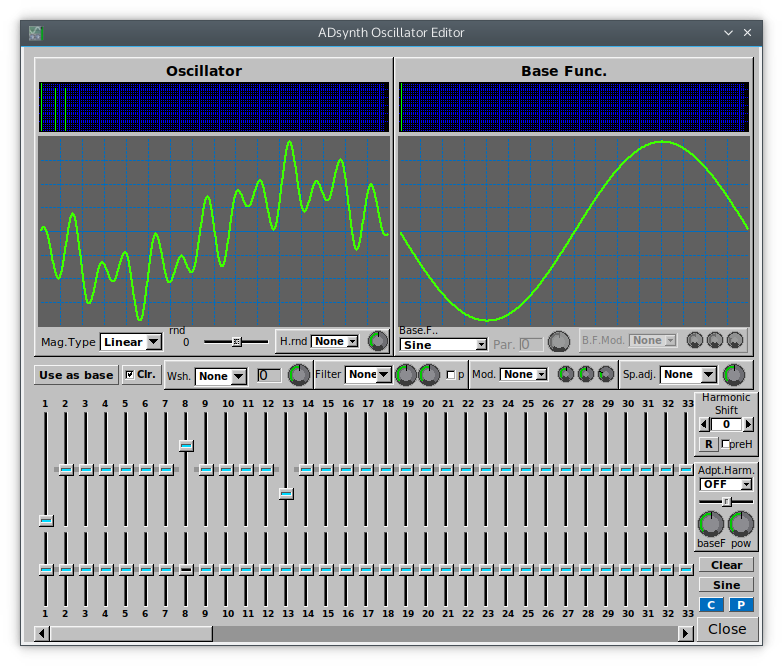The width and height of the screenshot is (783, 666).
Task: Click the first Mod. parameter knob
Action: tap(566, 374)
